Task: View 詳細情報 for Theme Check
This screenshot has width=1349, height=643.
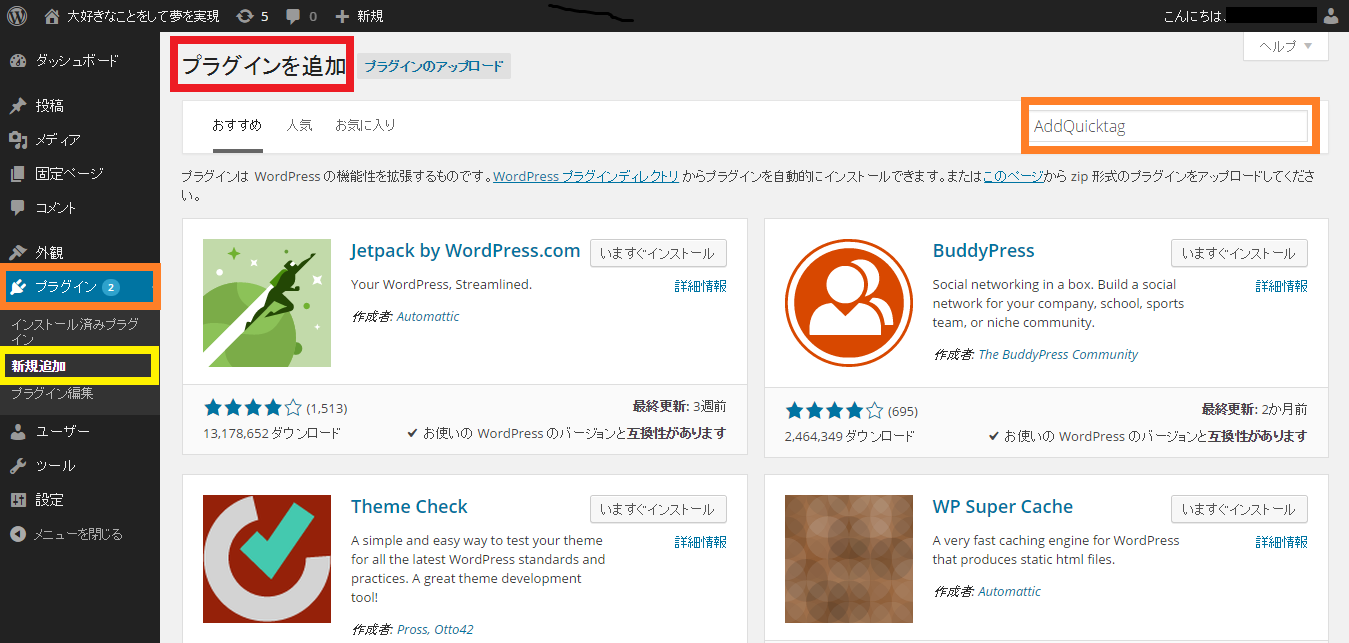Action: pos(701,542)
